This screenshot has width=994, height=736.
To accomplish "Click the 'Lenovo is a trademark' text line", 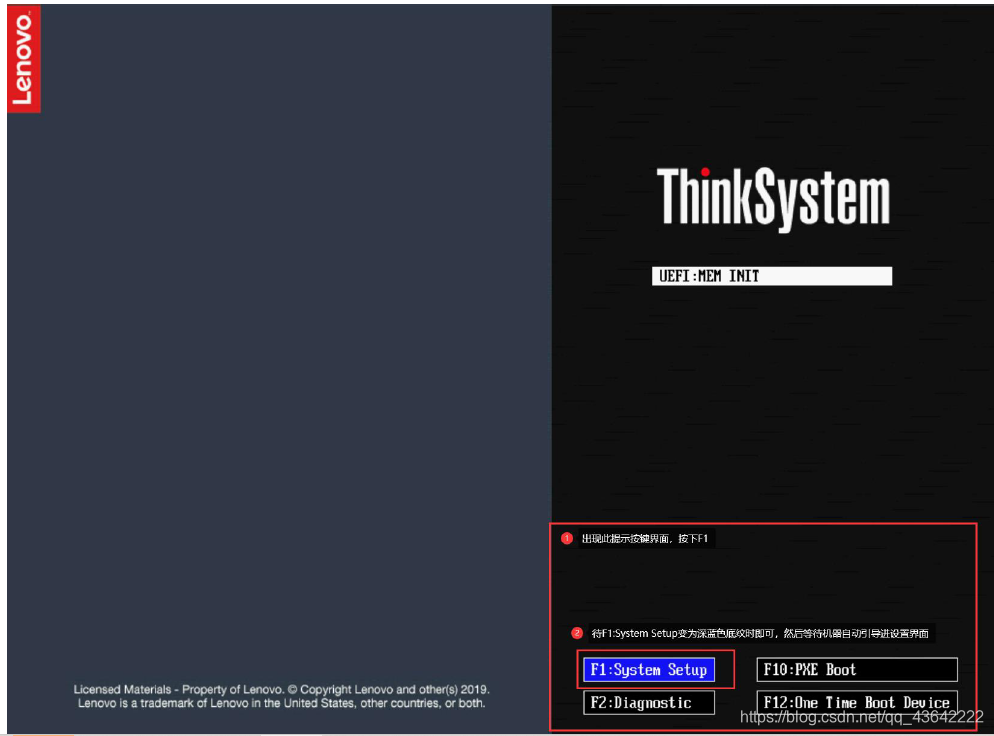I will 281,703.
